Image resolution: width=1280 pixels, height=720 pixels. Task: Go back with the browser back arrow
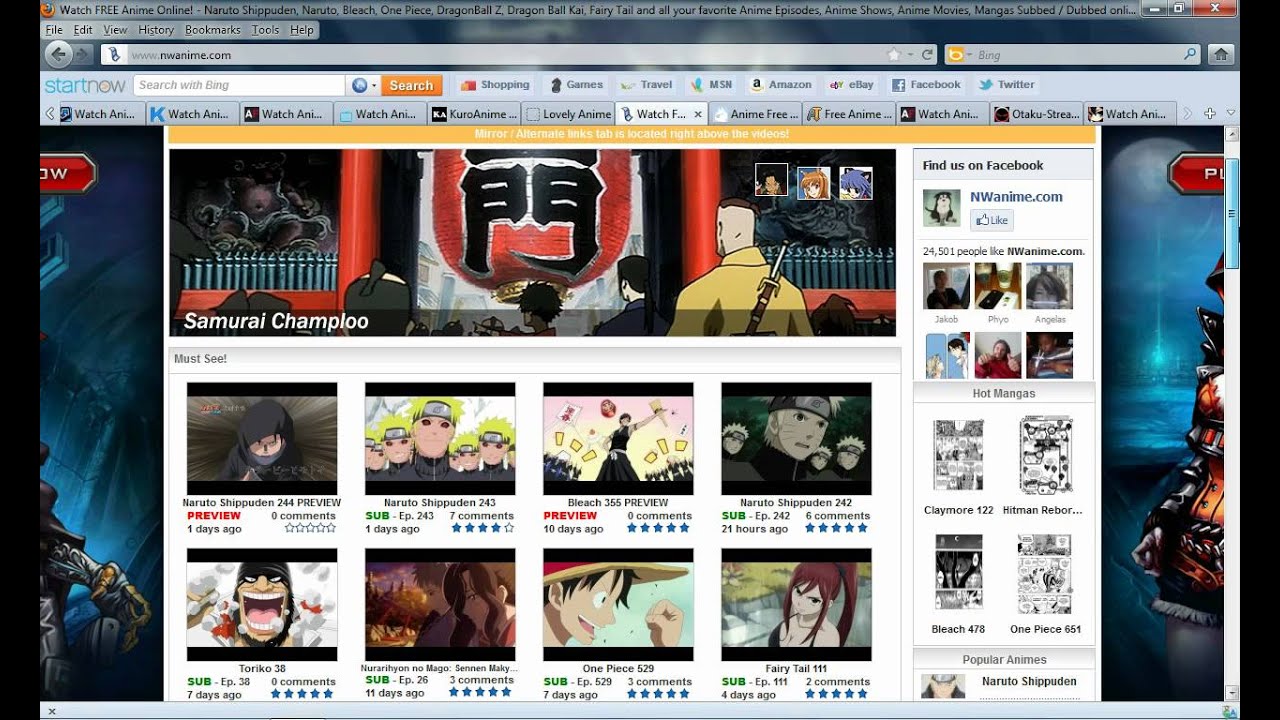pos(58,54)
